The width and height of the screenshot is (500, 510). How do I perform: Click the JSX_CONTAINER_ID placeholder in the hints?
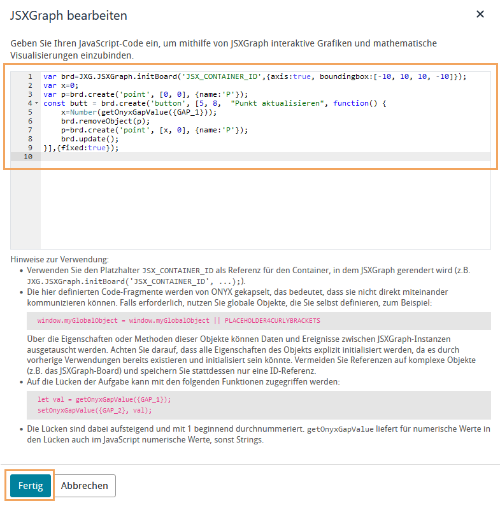[x=178, y=270]
